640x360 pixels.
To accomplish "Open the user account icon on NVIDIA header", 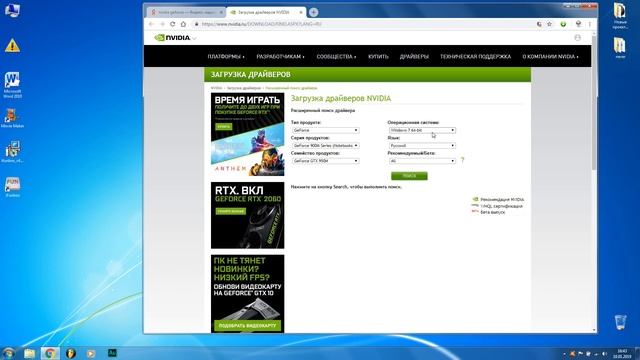I will tap(578, 38).
